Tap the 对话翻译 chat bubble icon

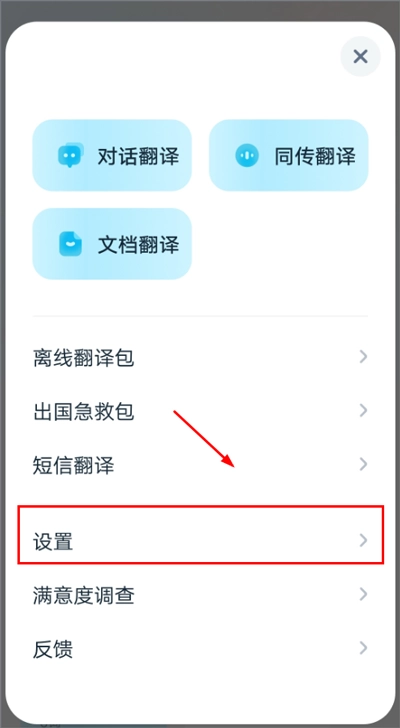[x=71, y=155]
